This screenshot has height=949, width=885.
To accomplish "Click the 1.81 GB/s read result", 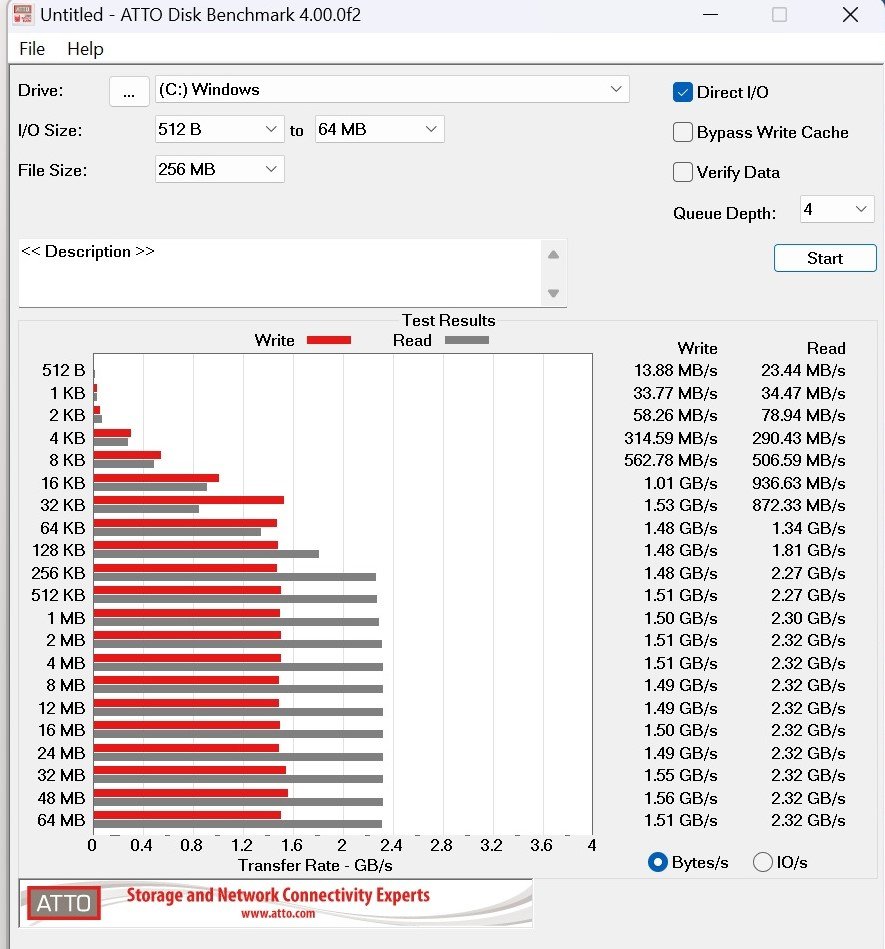I will click(809, 550).
